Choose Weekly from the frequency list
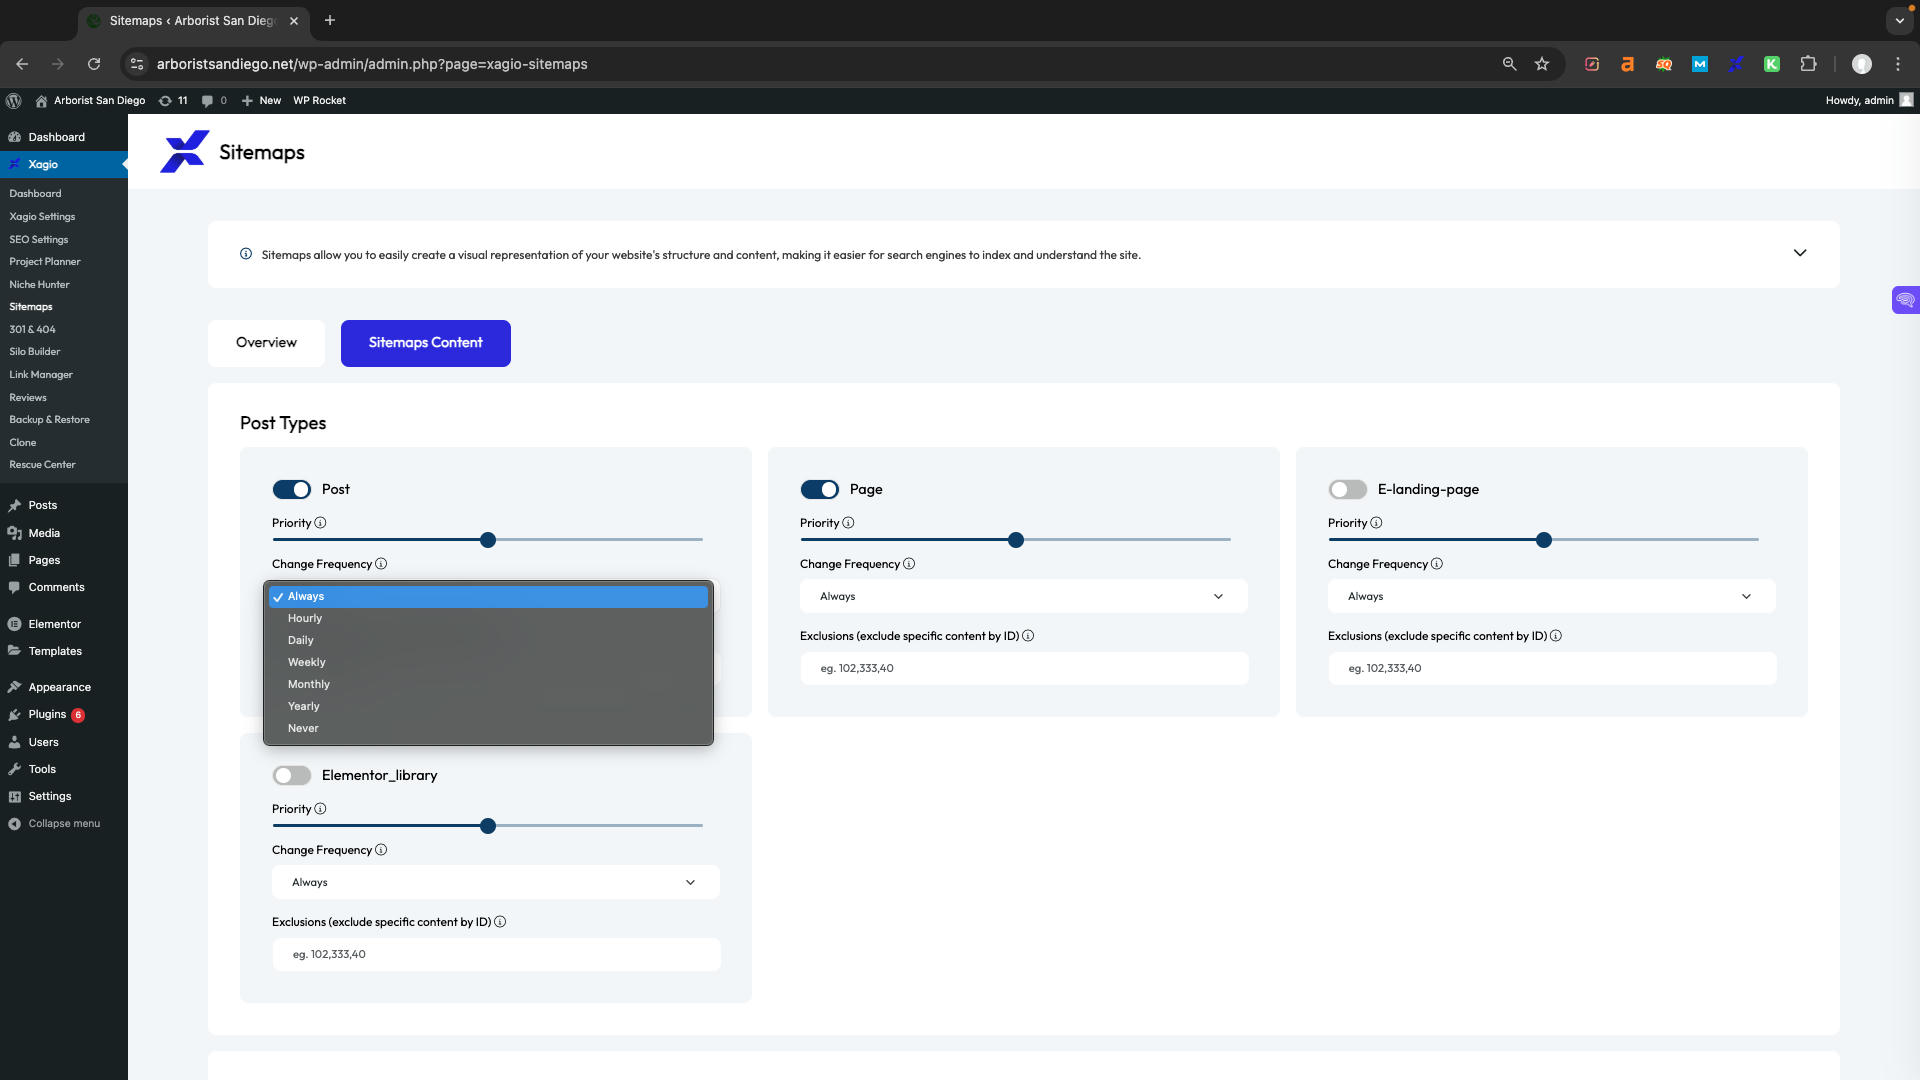 pyautogui.click(x=488, y=662)
